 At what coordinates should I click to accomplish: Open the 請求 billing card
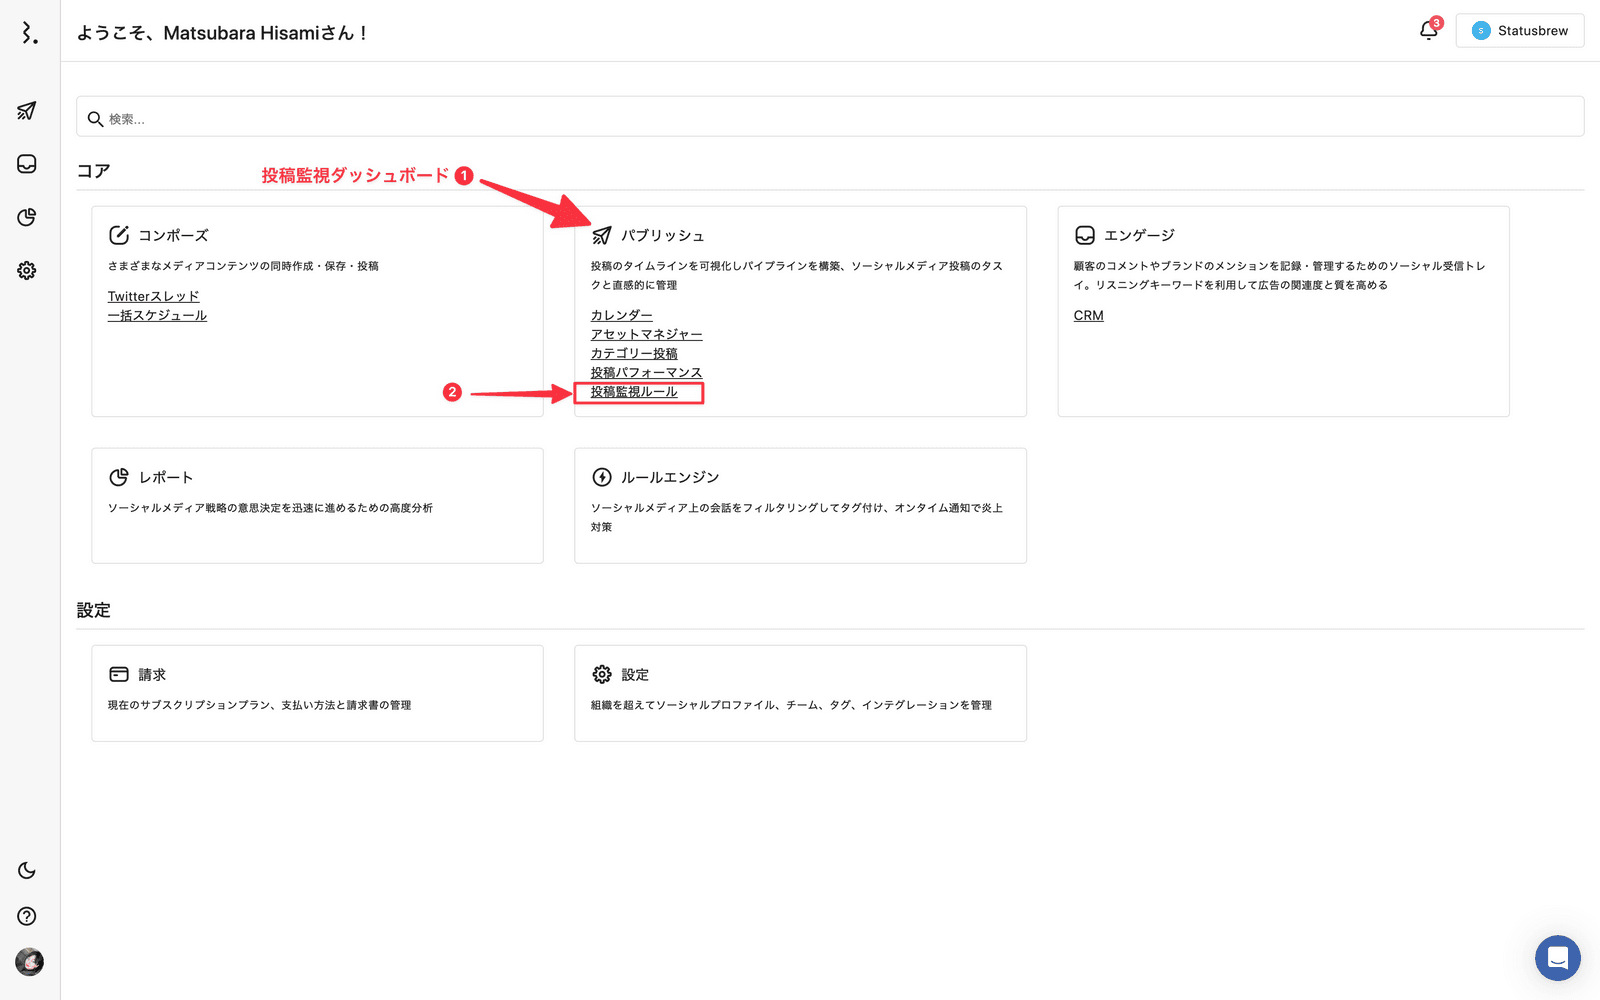pyautogui.click(x=317, y=692)
